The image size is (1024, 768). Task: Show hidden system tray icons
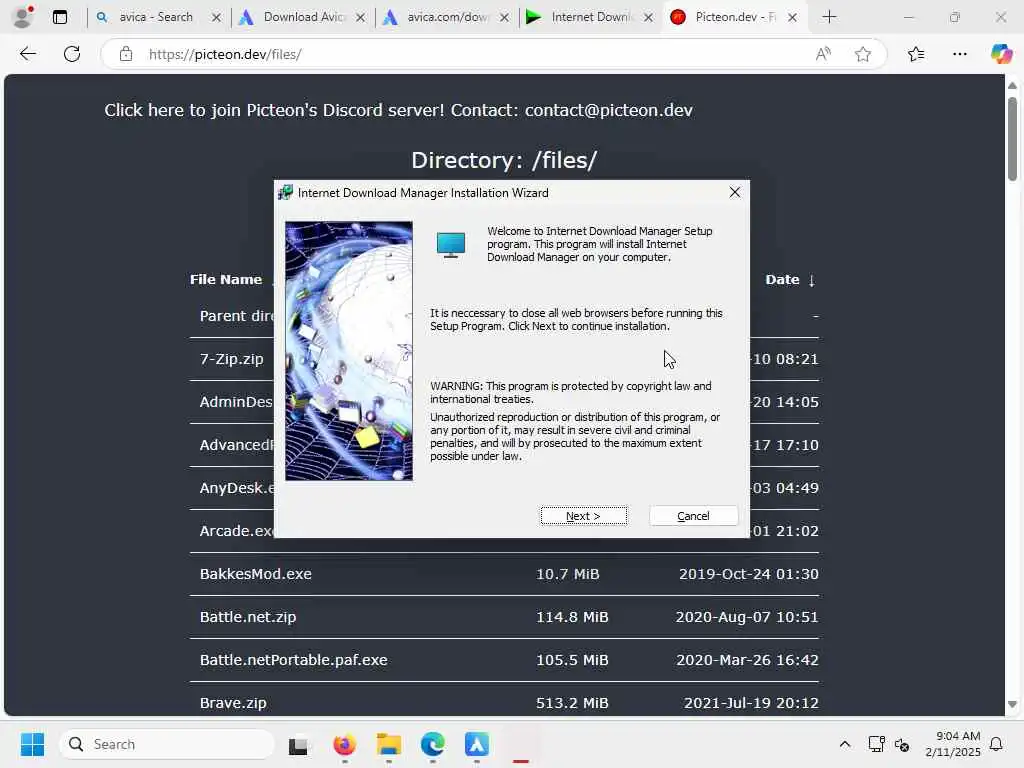click(844, 744)
